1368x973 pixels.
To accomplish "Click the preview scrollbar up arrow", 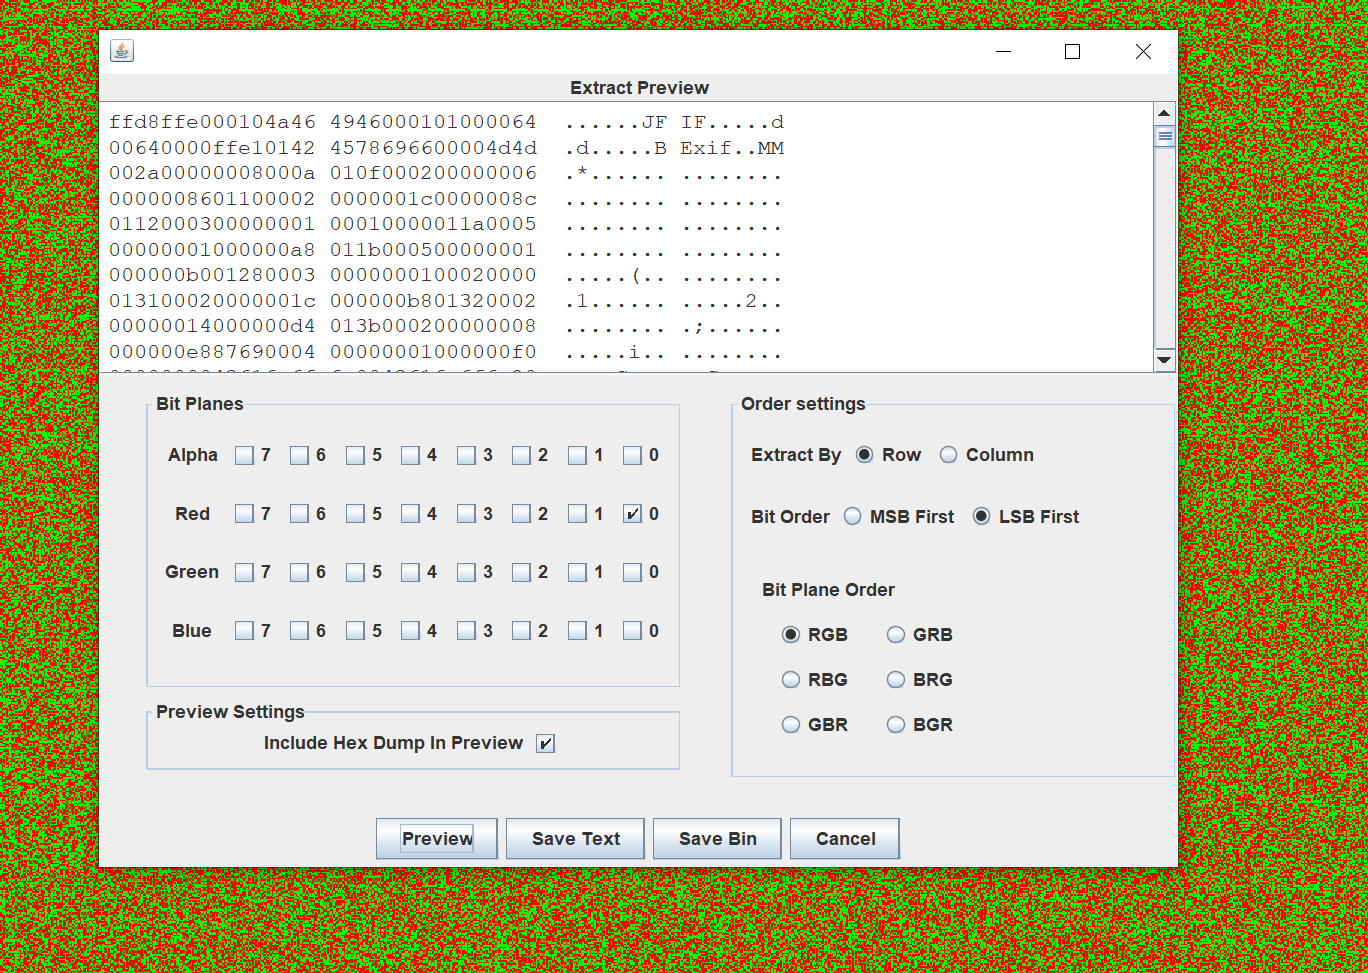I will click(1164, 113).
